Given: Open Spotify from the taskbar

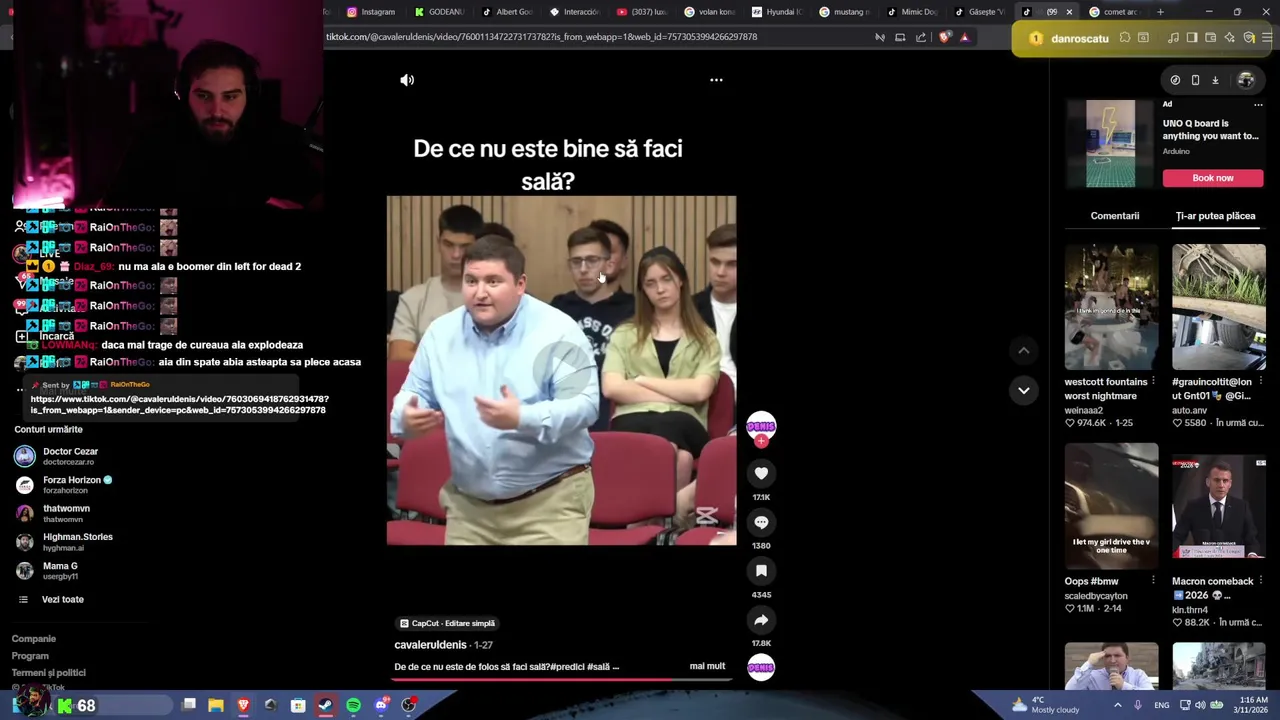Looking at the screenshot, I should (x=353, y=705).
